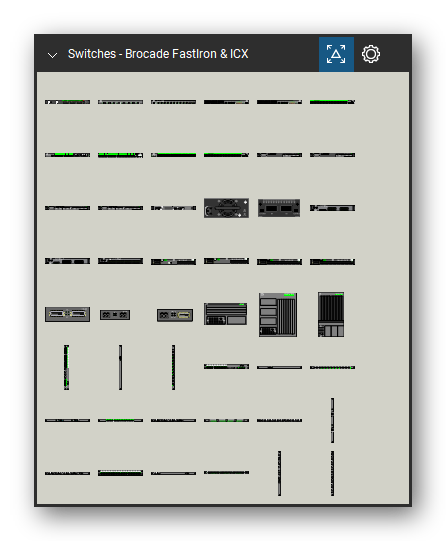
Task: Choose the small module with two port pairs
Action: [x=115, y=315]
